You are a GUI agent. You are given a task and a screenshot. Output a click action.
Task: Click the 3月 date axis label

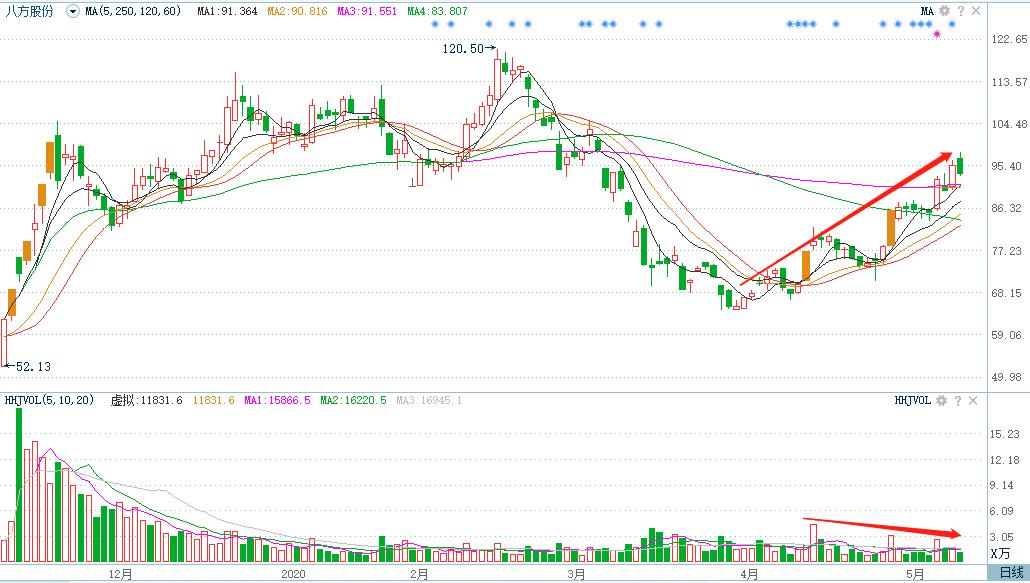(577, 574)
